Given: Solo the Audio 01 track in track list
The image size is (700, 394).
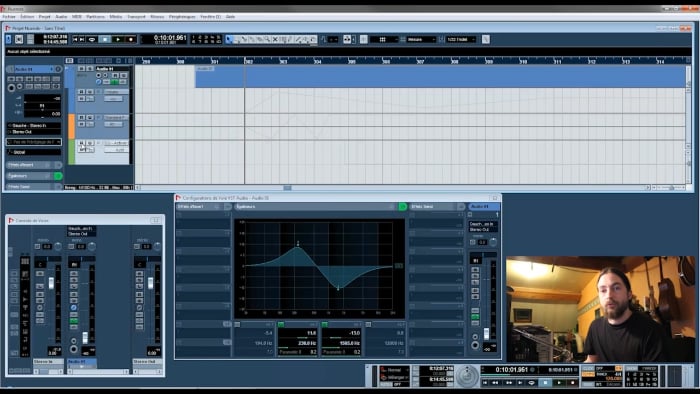Looking at the screenshot, I should pos(89,69).
